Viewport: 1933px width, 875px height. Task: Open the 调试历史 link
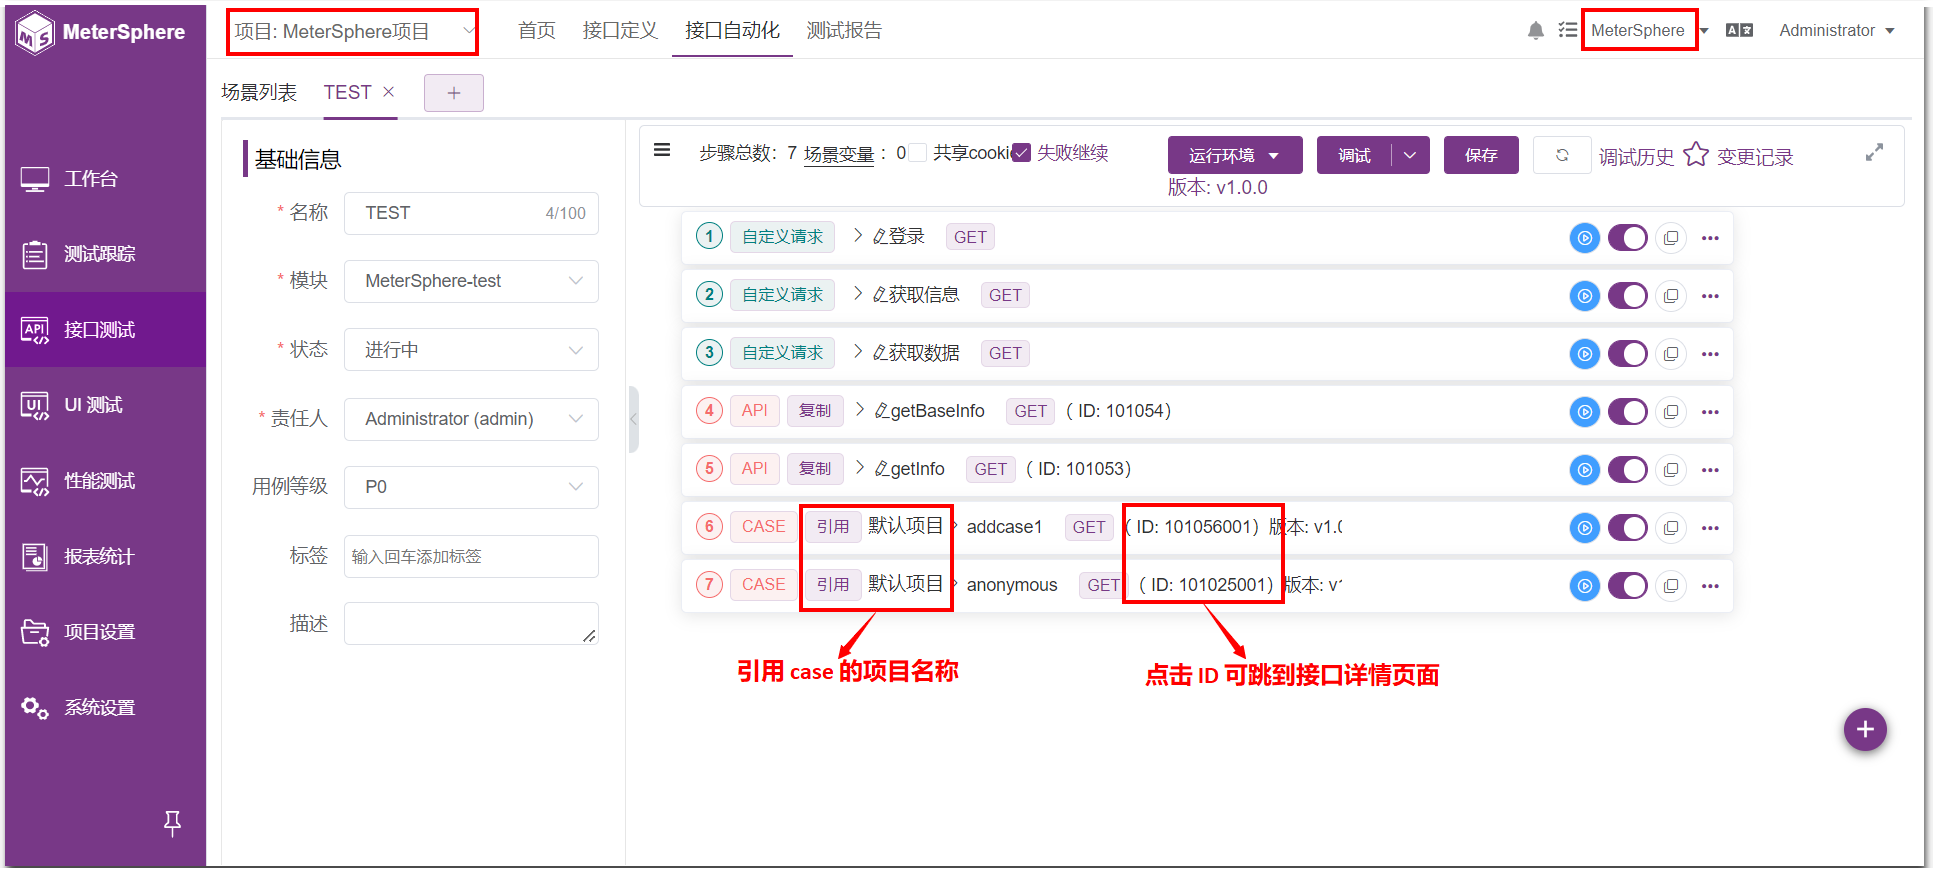(1636, 157)
